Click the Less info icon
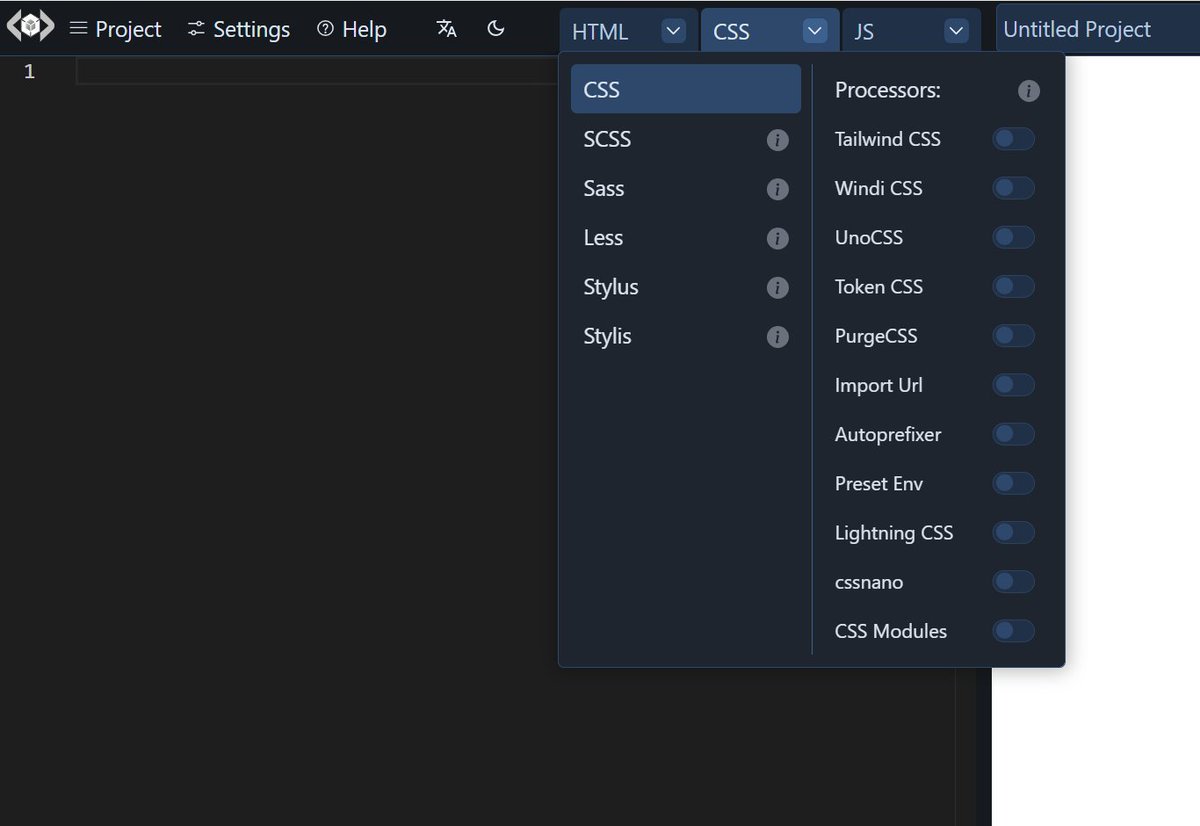 (x=777, y=238)
